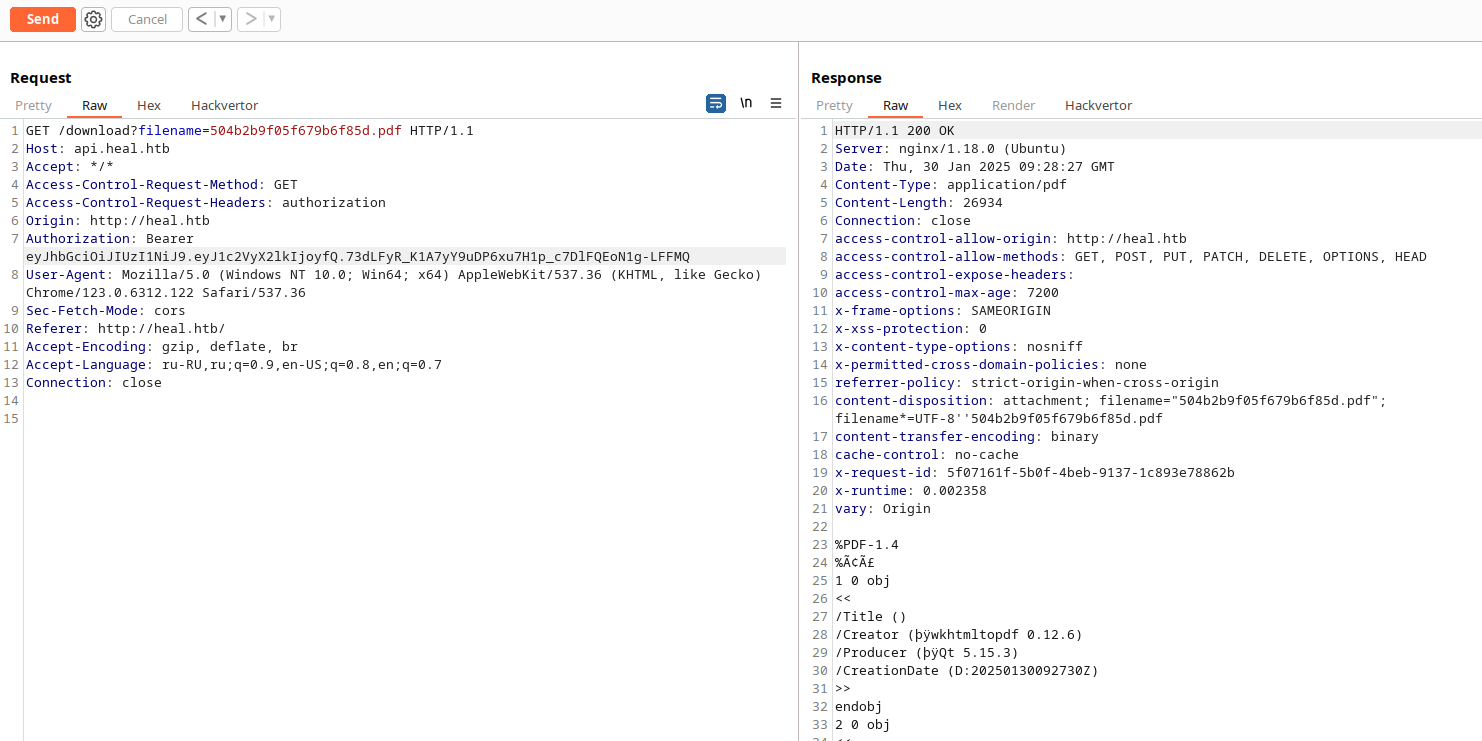Open the Response Hackvertor tab
This screenshot has width=1482, height=741.
tap(1098, 105)
